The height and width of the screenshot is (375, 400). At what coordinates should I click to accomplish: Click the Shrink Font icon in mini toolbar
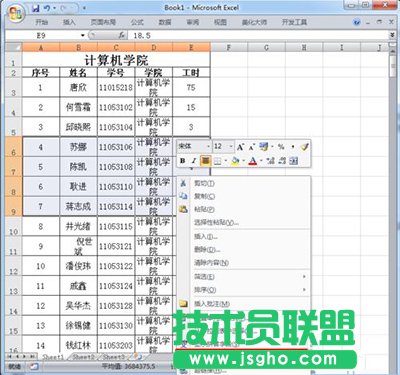point(252,147)
